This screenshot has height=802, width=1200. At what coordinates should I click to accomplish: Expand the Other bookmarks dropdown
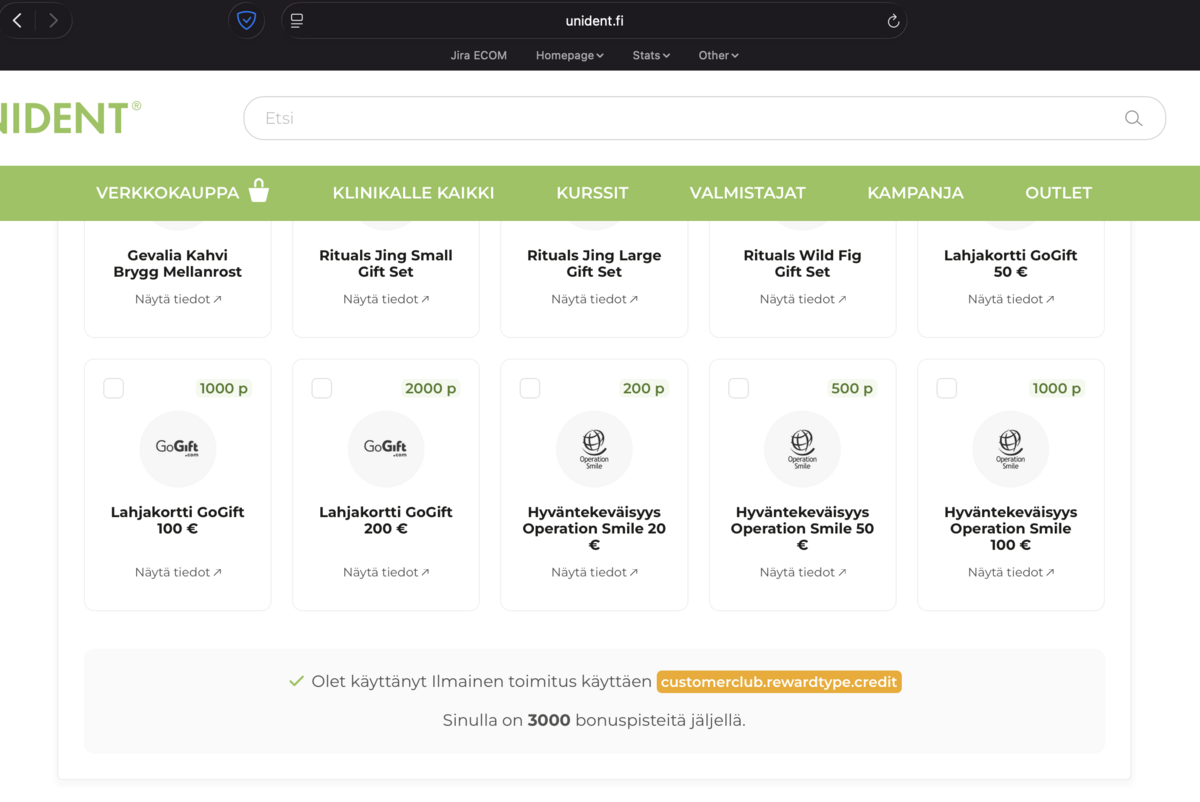click(718, 56)
